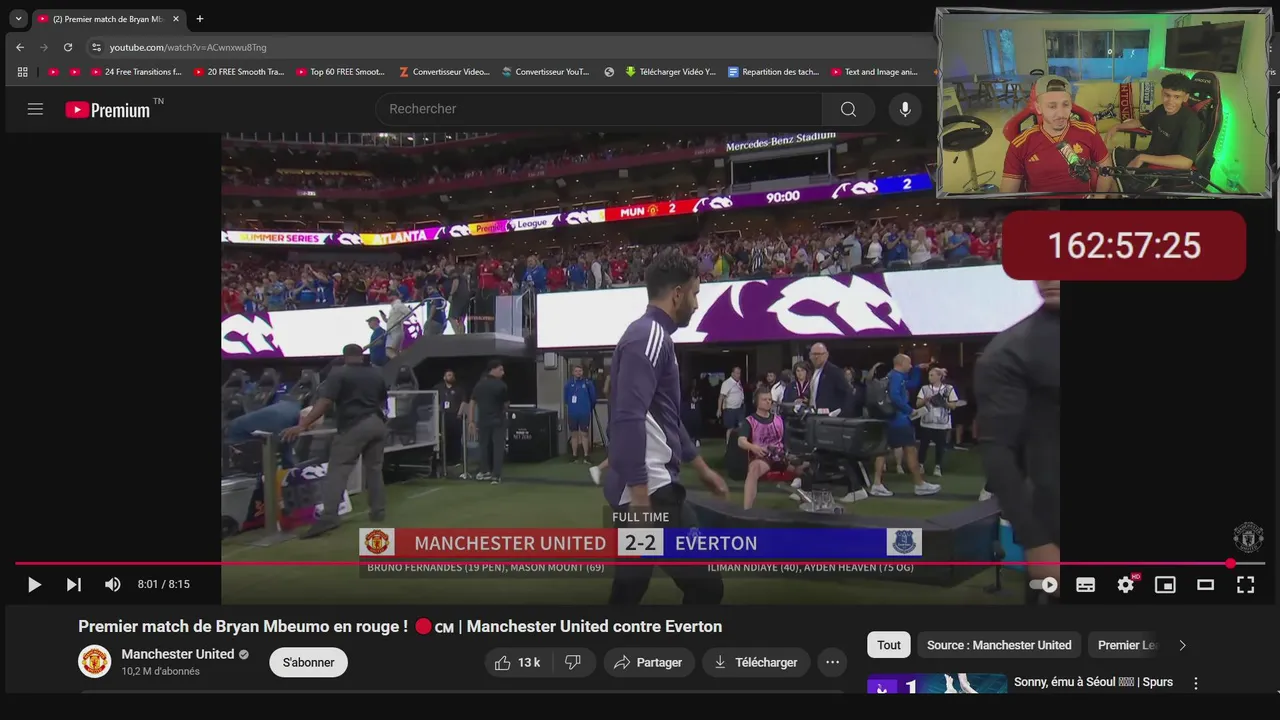Image resolution: width=1280 pixels, height=720 pixels.
Task: Open Manchester United channel name link
Action: (x=178, y=654)
